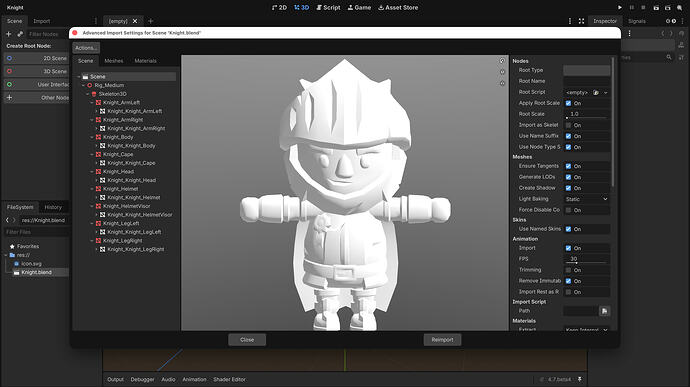Toggle the Generate LODs checkbox
The width and height of the screenshot is (690, 387).
click(568, 177)
